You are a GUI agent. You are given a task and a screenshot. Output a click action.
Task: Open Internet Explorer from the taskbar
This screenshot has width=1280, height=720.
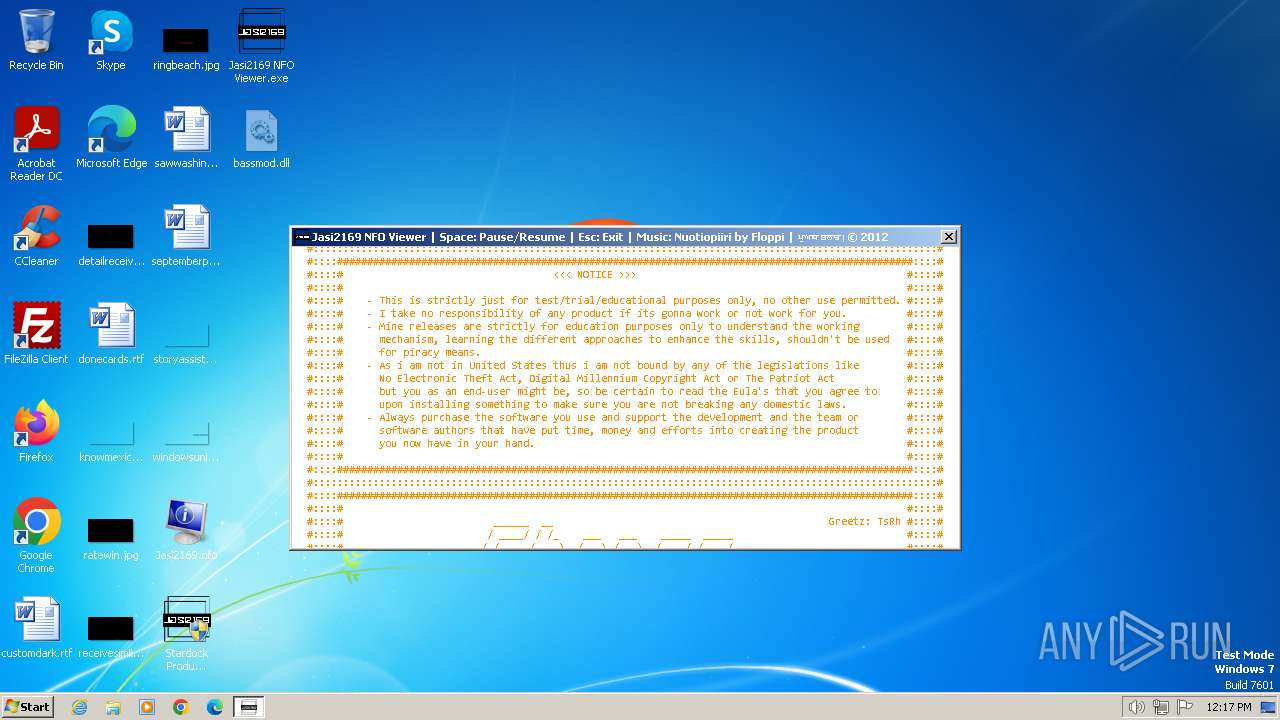pos(79,707)
